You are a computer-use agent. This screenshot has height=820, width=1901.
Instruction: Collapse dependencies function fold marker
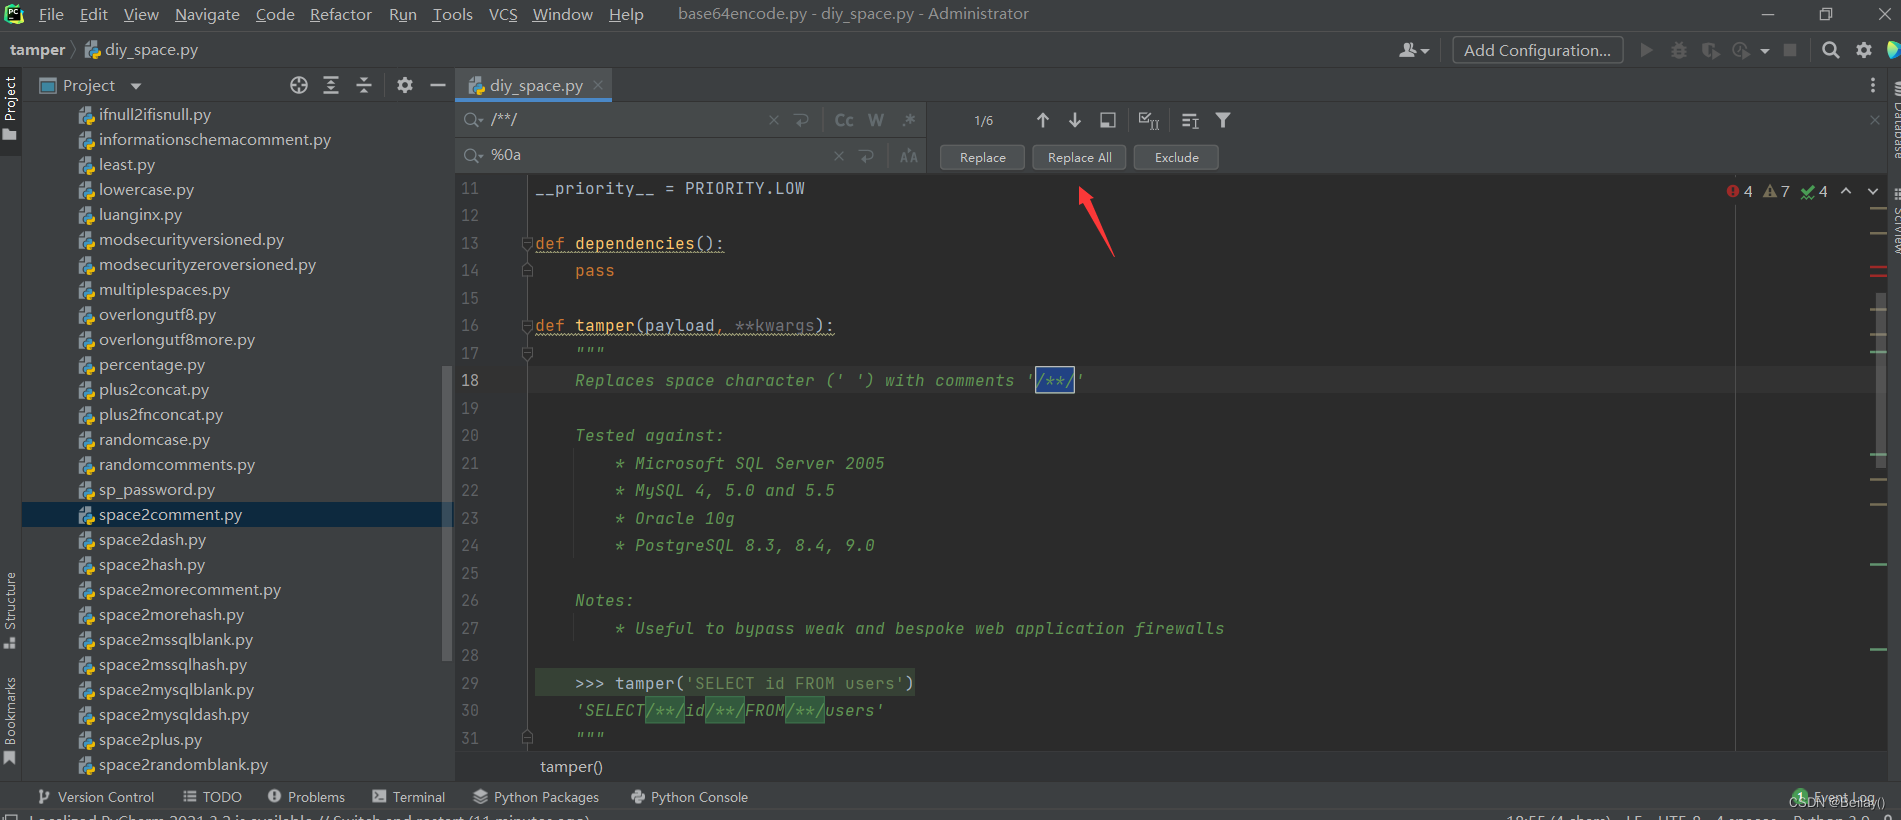(527, 243)
